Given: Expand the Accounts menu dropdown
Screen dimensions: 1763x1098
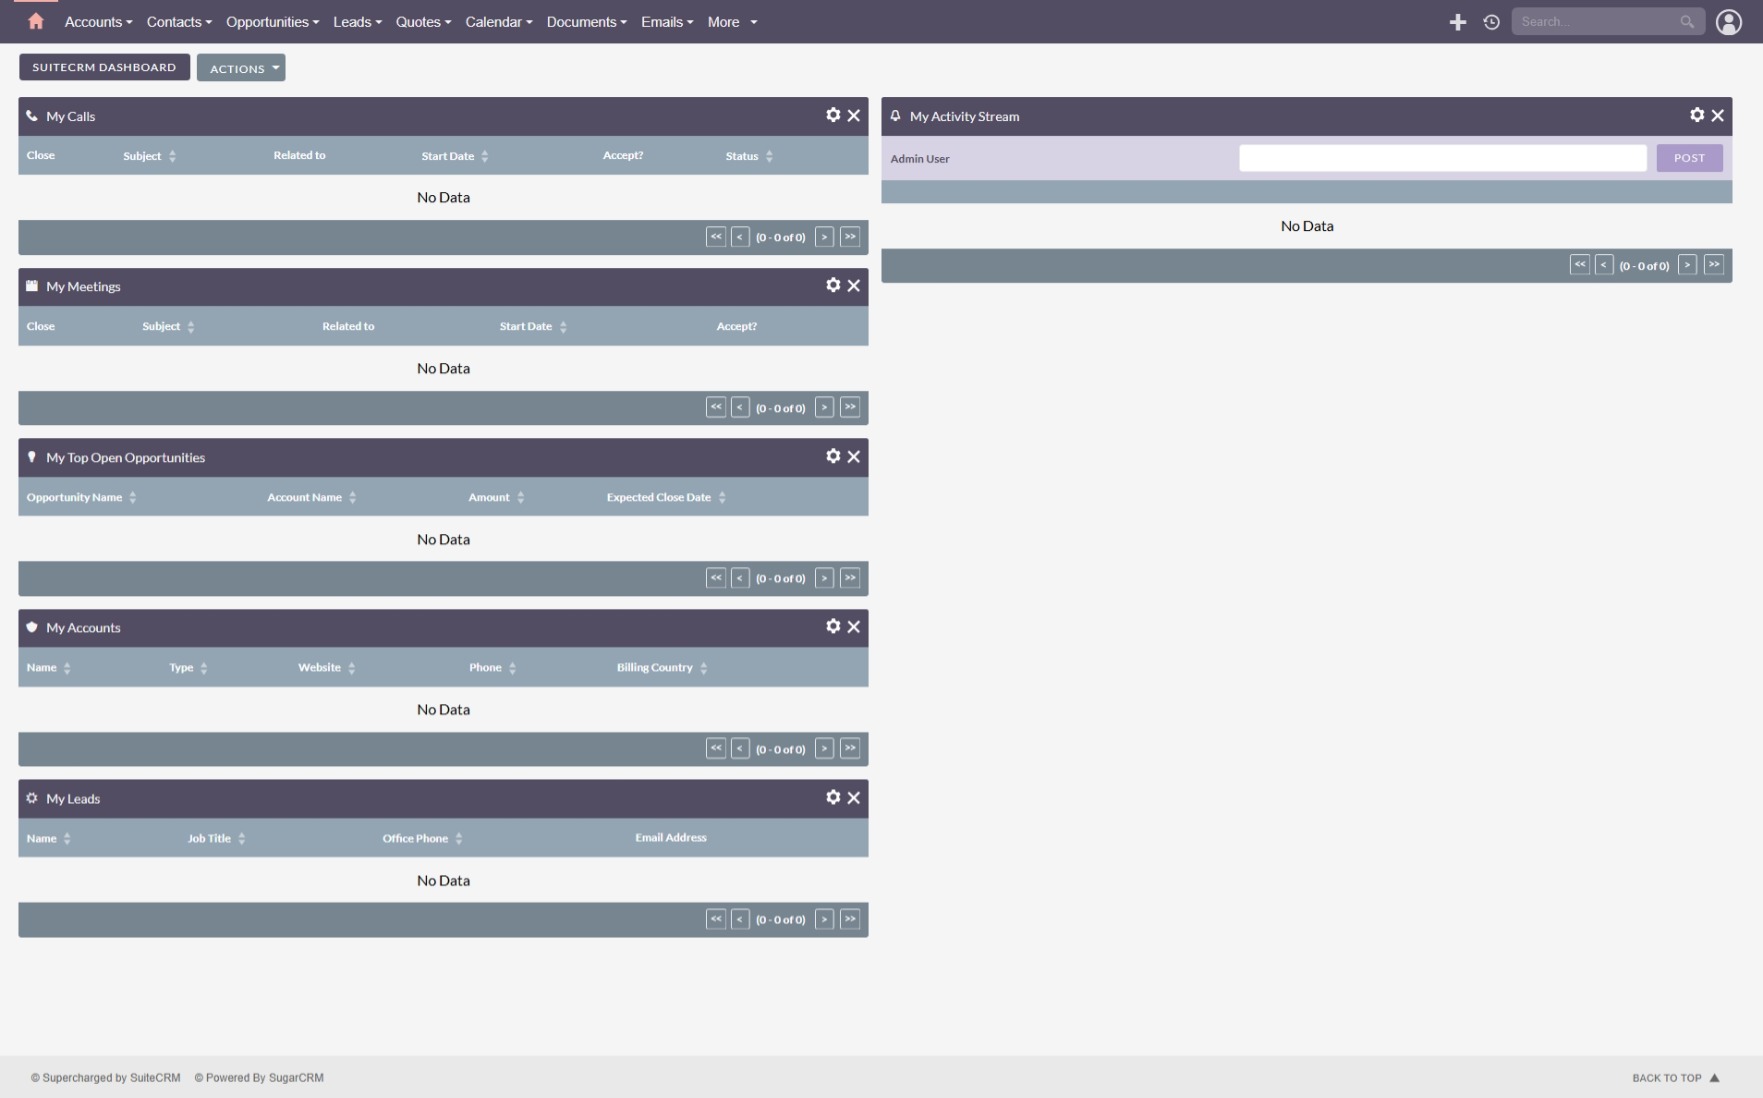Looking at the screenshot, I should pyautogui.click(x=98, y=22).
